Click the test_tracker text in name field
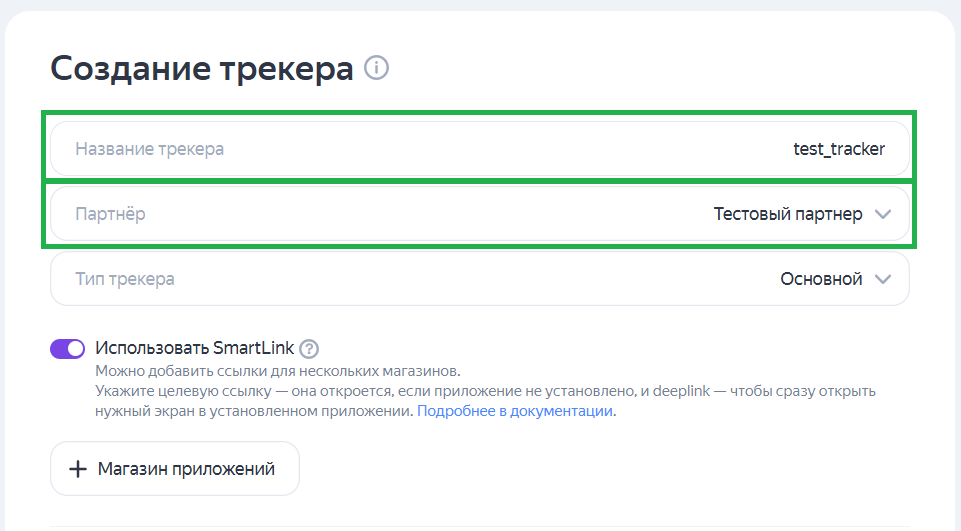The height and width of the screenshot is (531, 961). pyautogui.click(x=838, y=149)
